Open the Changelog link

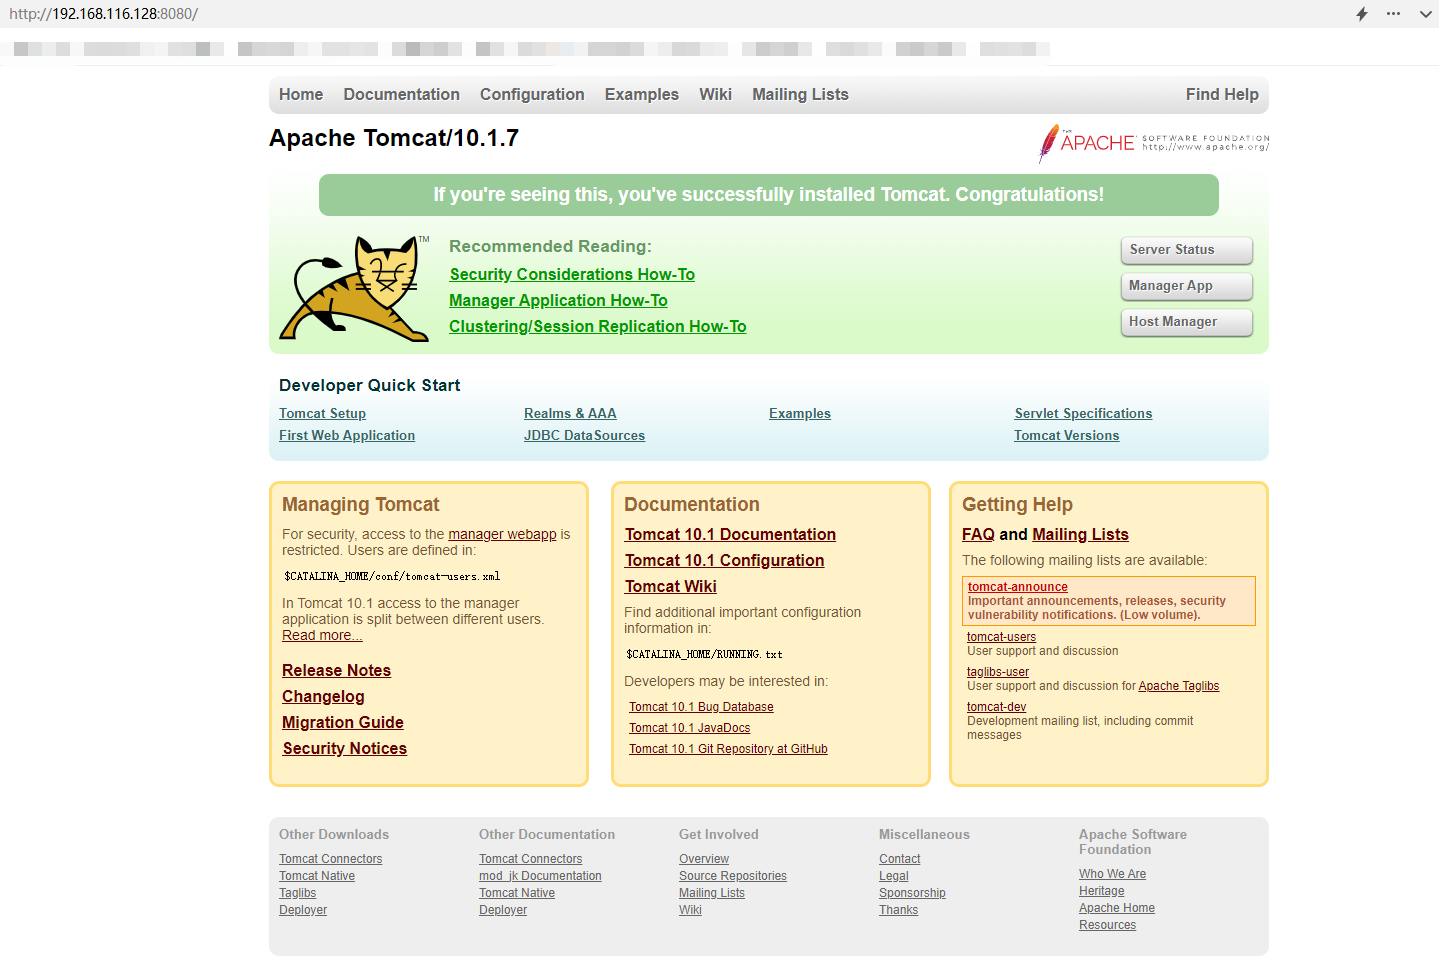323,696
